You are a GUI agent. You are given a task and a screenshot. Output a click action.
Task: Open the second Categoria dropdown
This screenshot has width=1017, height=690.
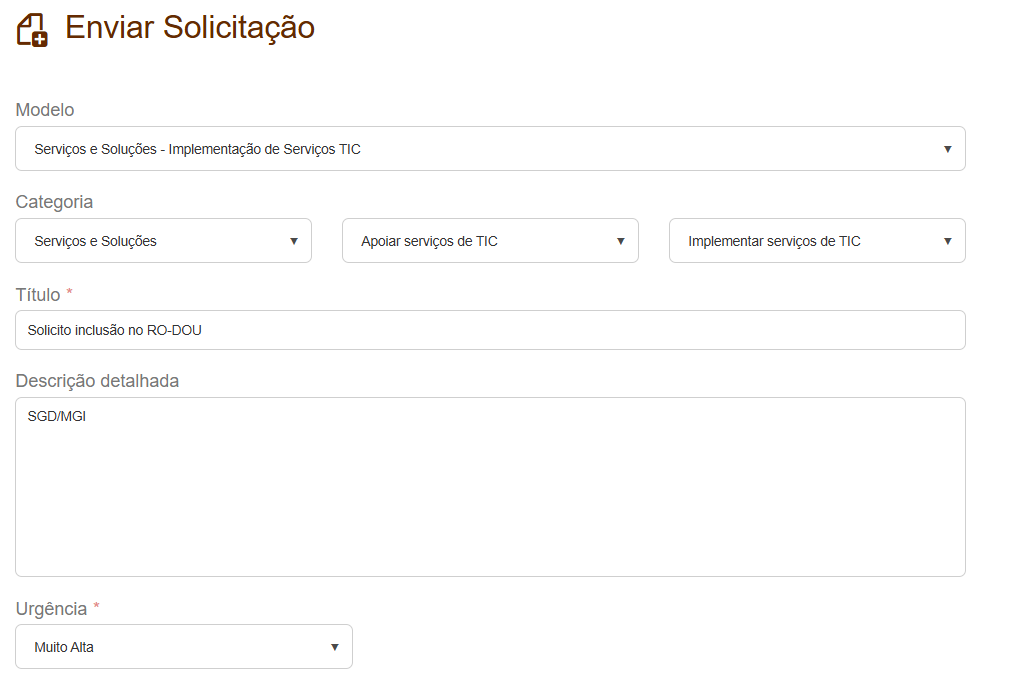(490, 240)
